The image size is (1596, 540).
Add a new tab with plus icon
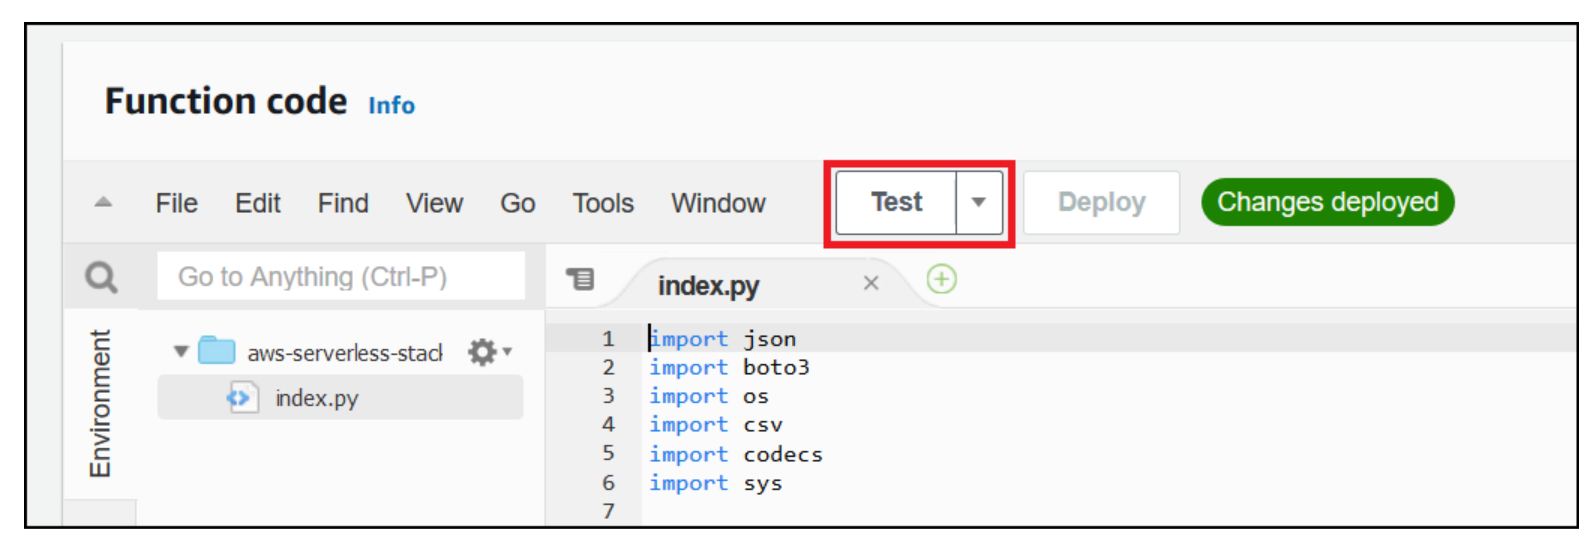[x=941, y=279]
